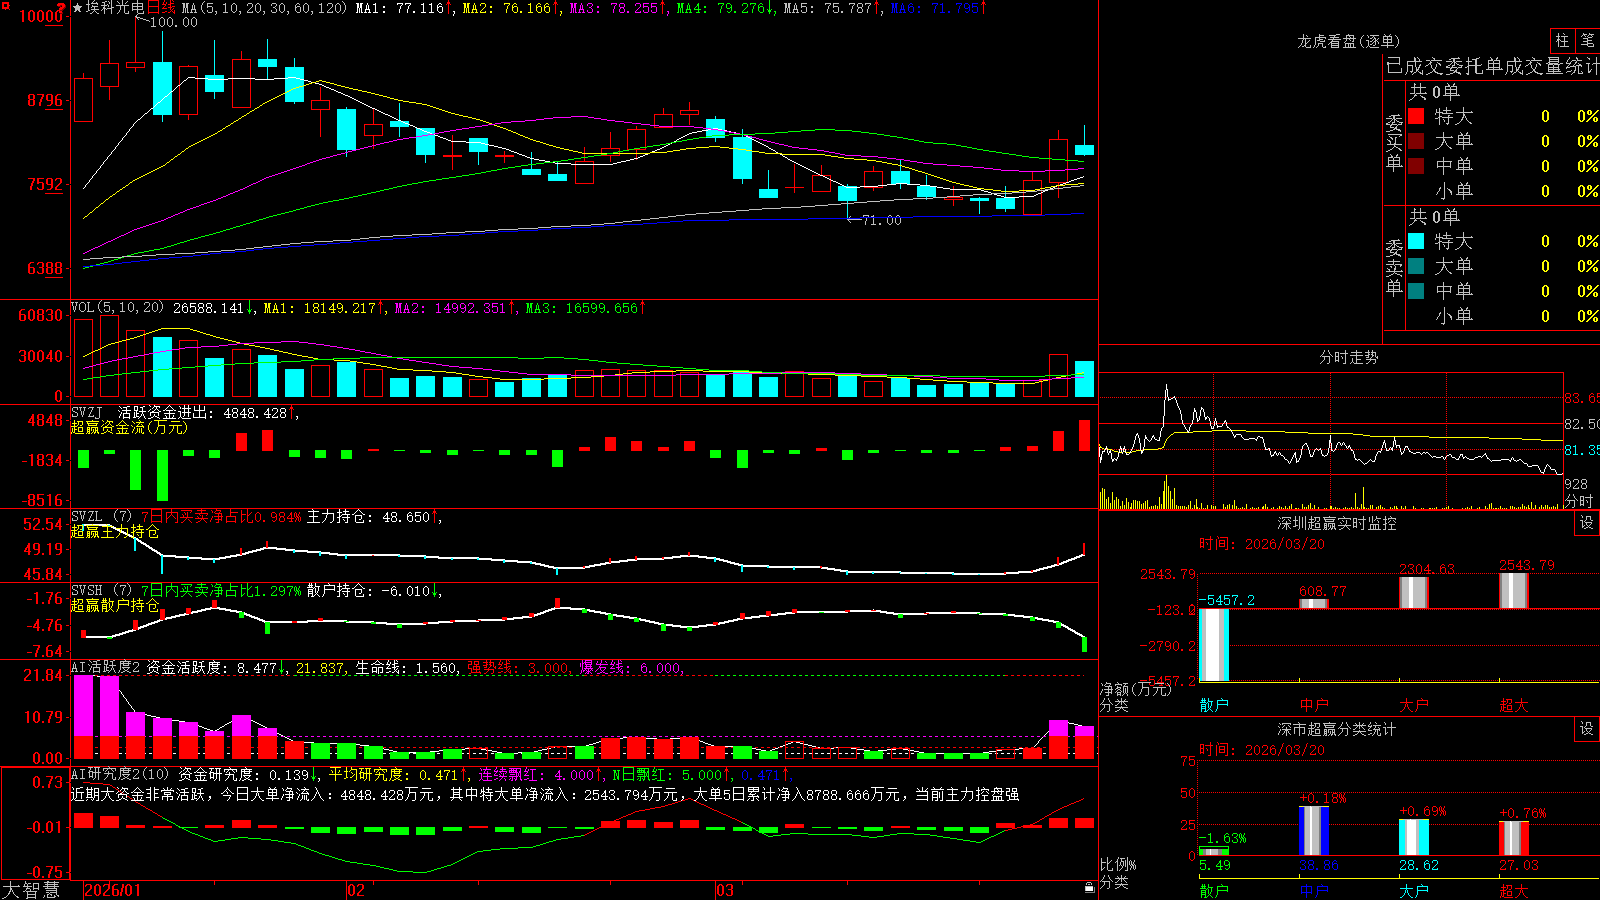The height and width of the screenshot is (900, 1600).
Task: Click the 超大 bar showing 2543.79
Action: [x=1514, y=590]
